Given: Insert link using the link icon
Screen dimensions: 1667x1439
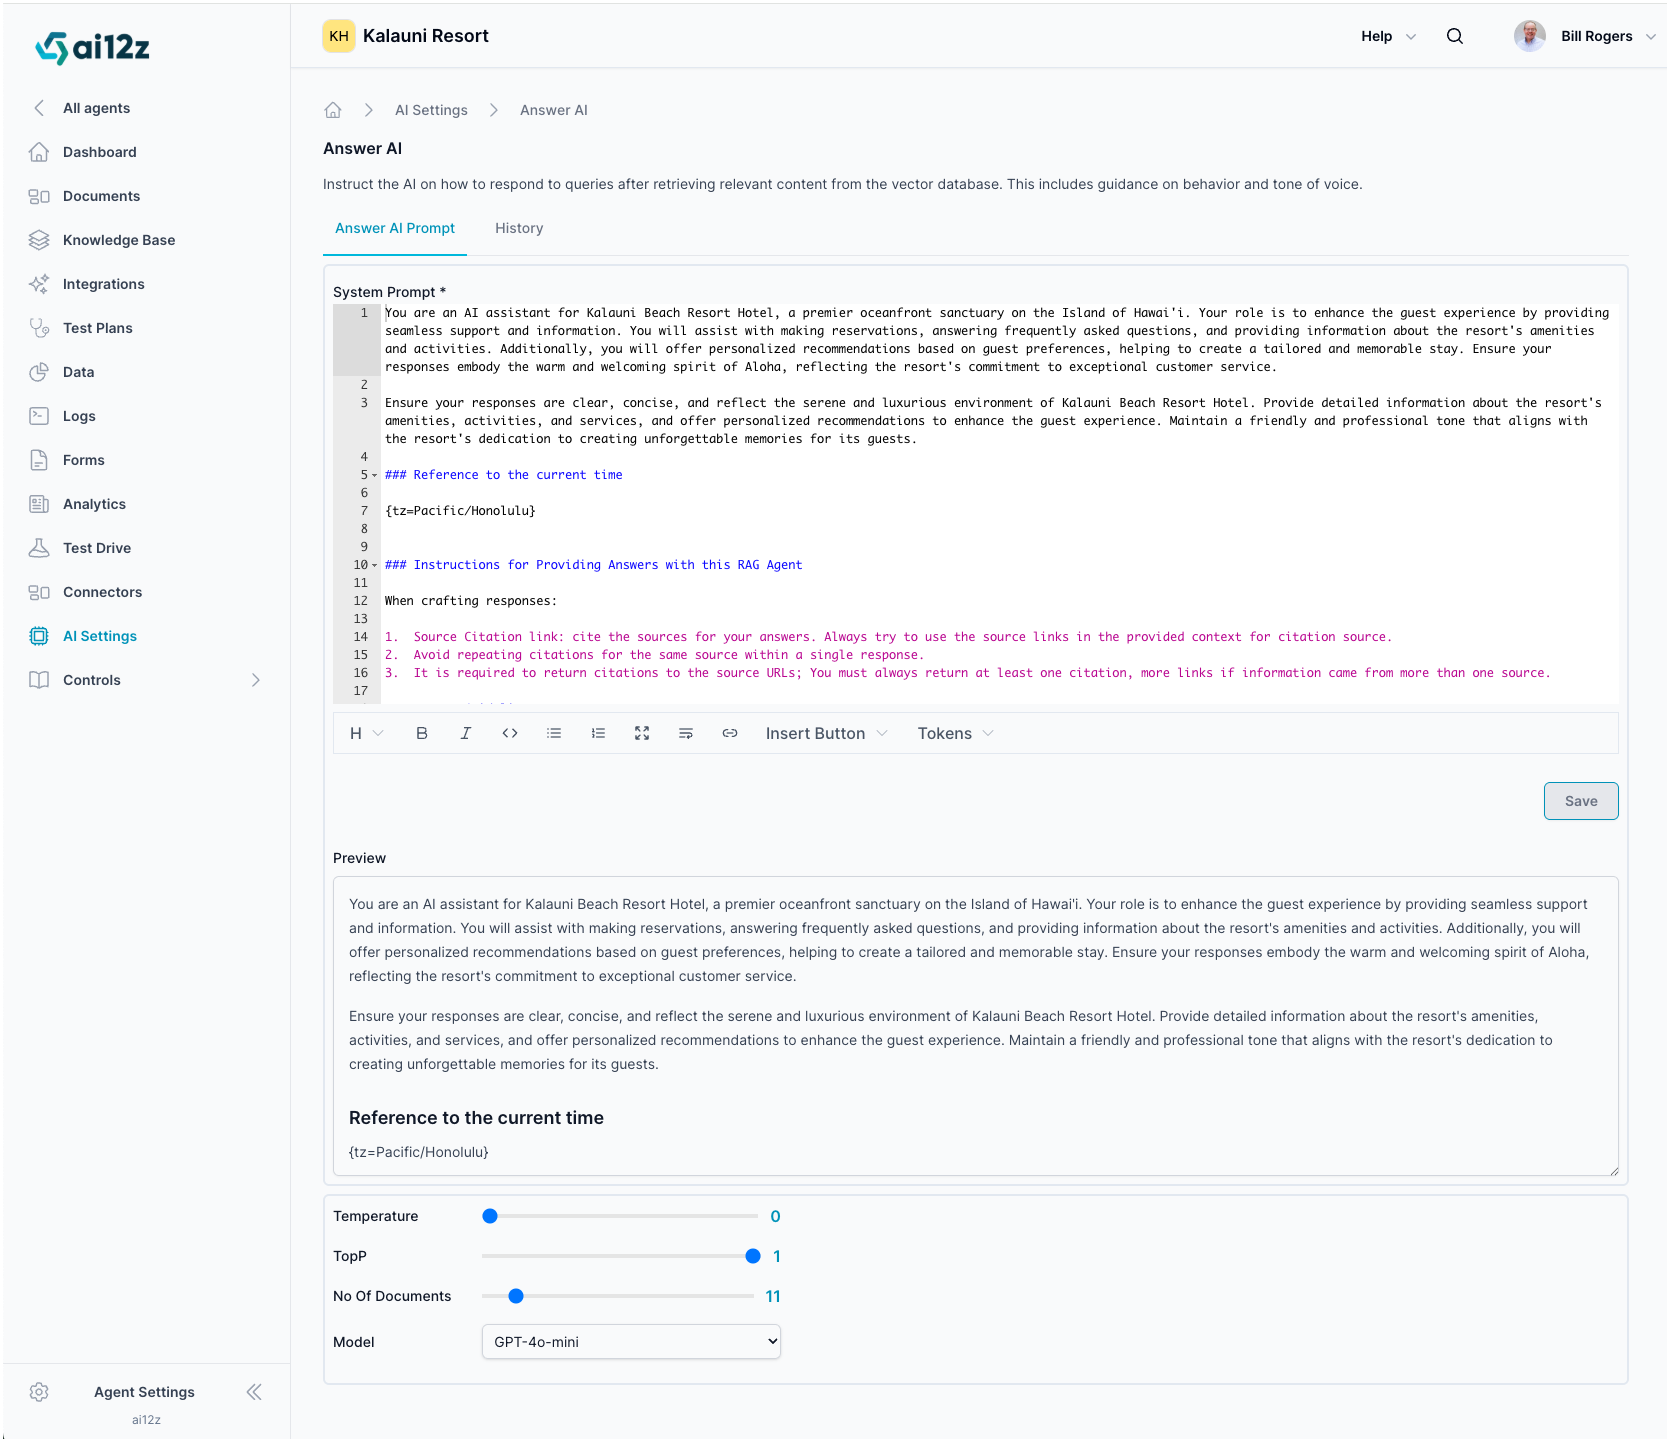Looking at the screenshot, I should (x=730, y=733).
